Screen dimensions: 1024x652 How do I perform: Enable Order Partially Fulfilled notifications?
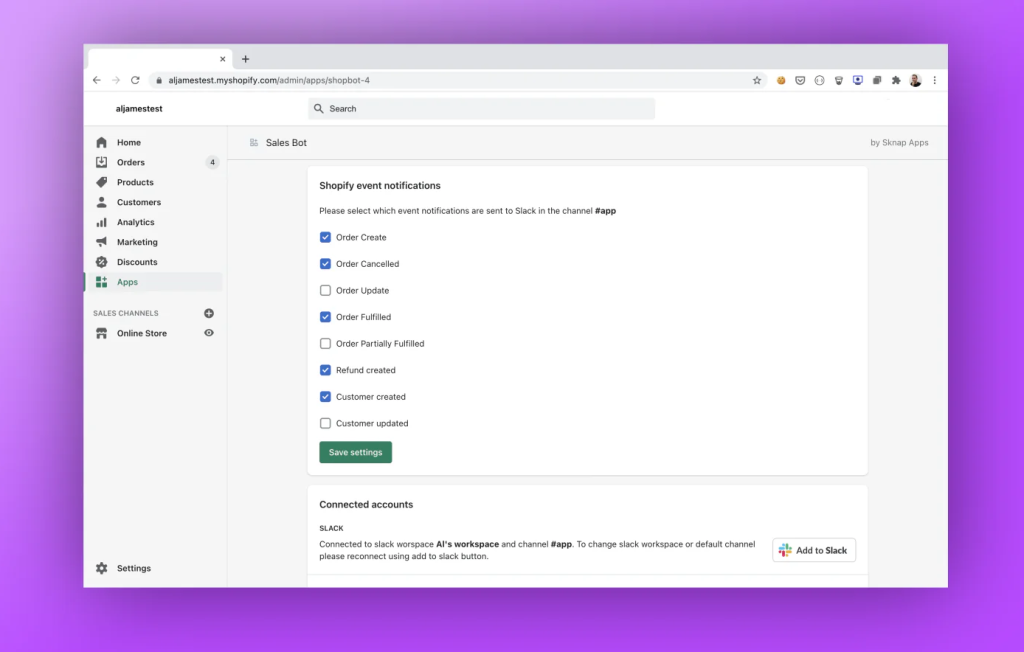point(325,344)
